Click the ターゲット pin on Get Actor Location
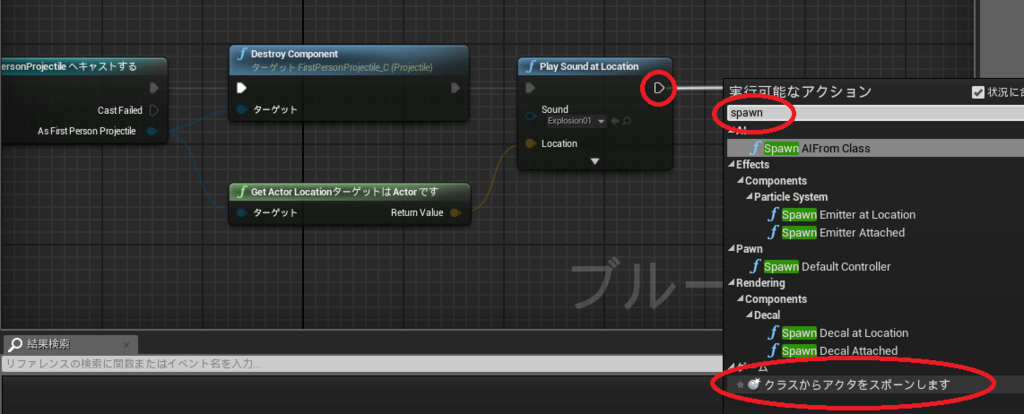 tap(242, 213)
